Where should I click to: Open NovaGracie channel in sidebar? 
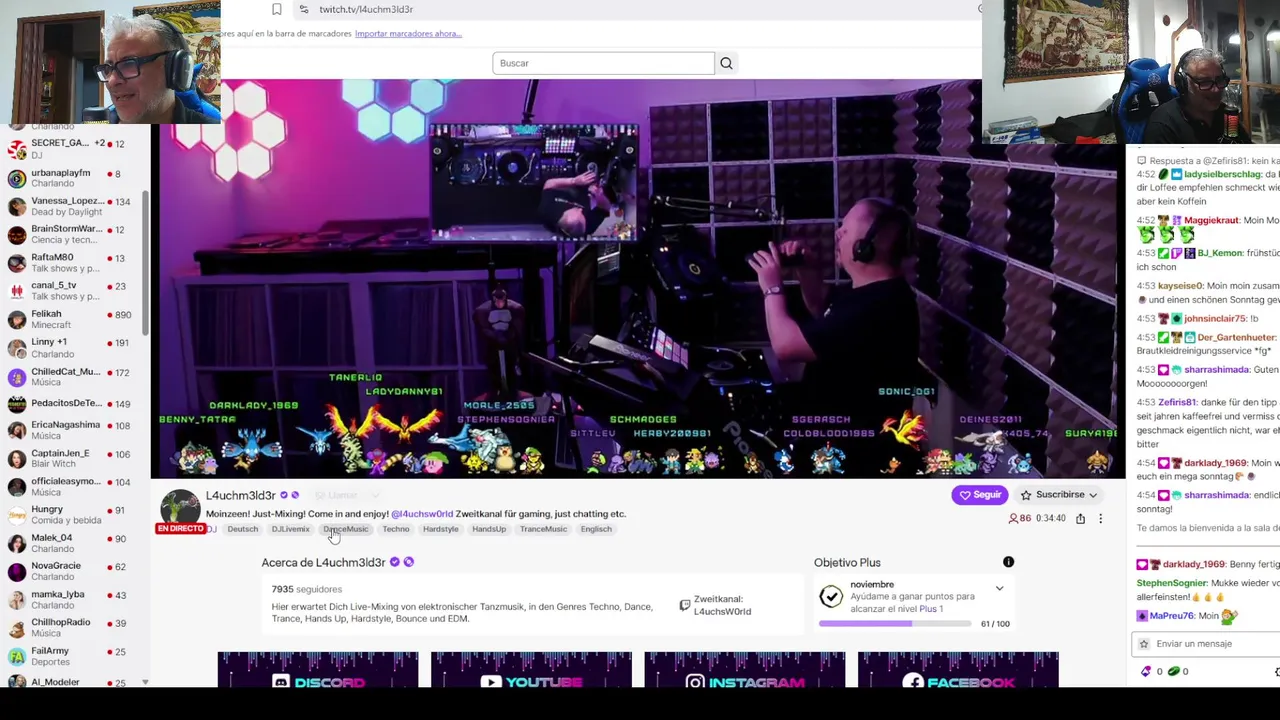coord(70,571)
